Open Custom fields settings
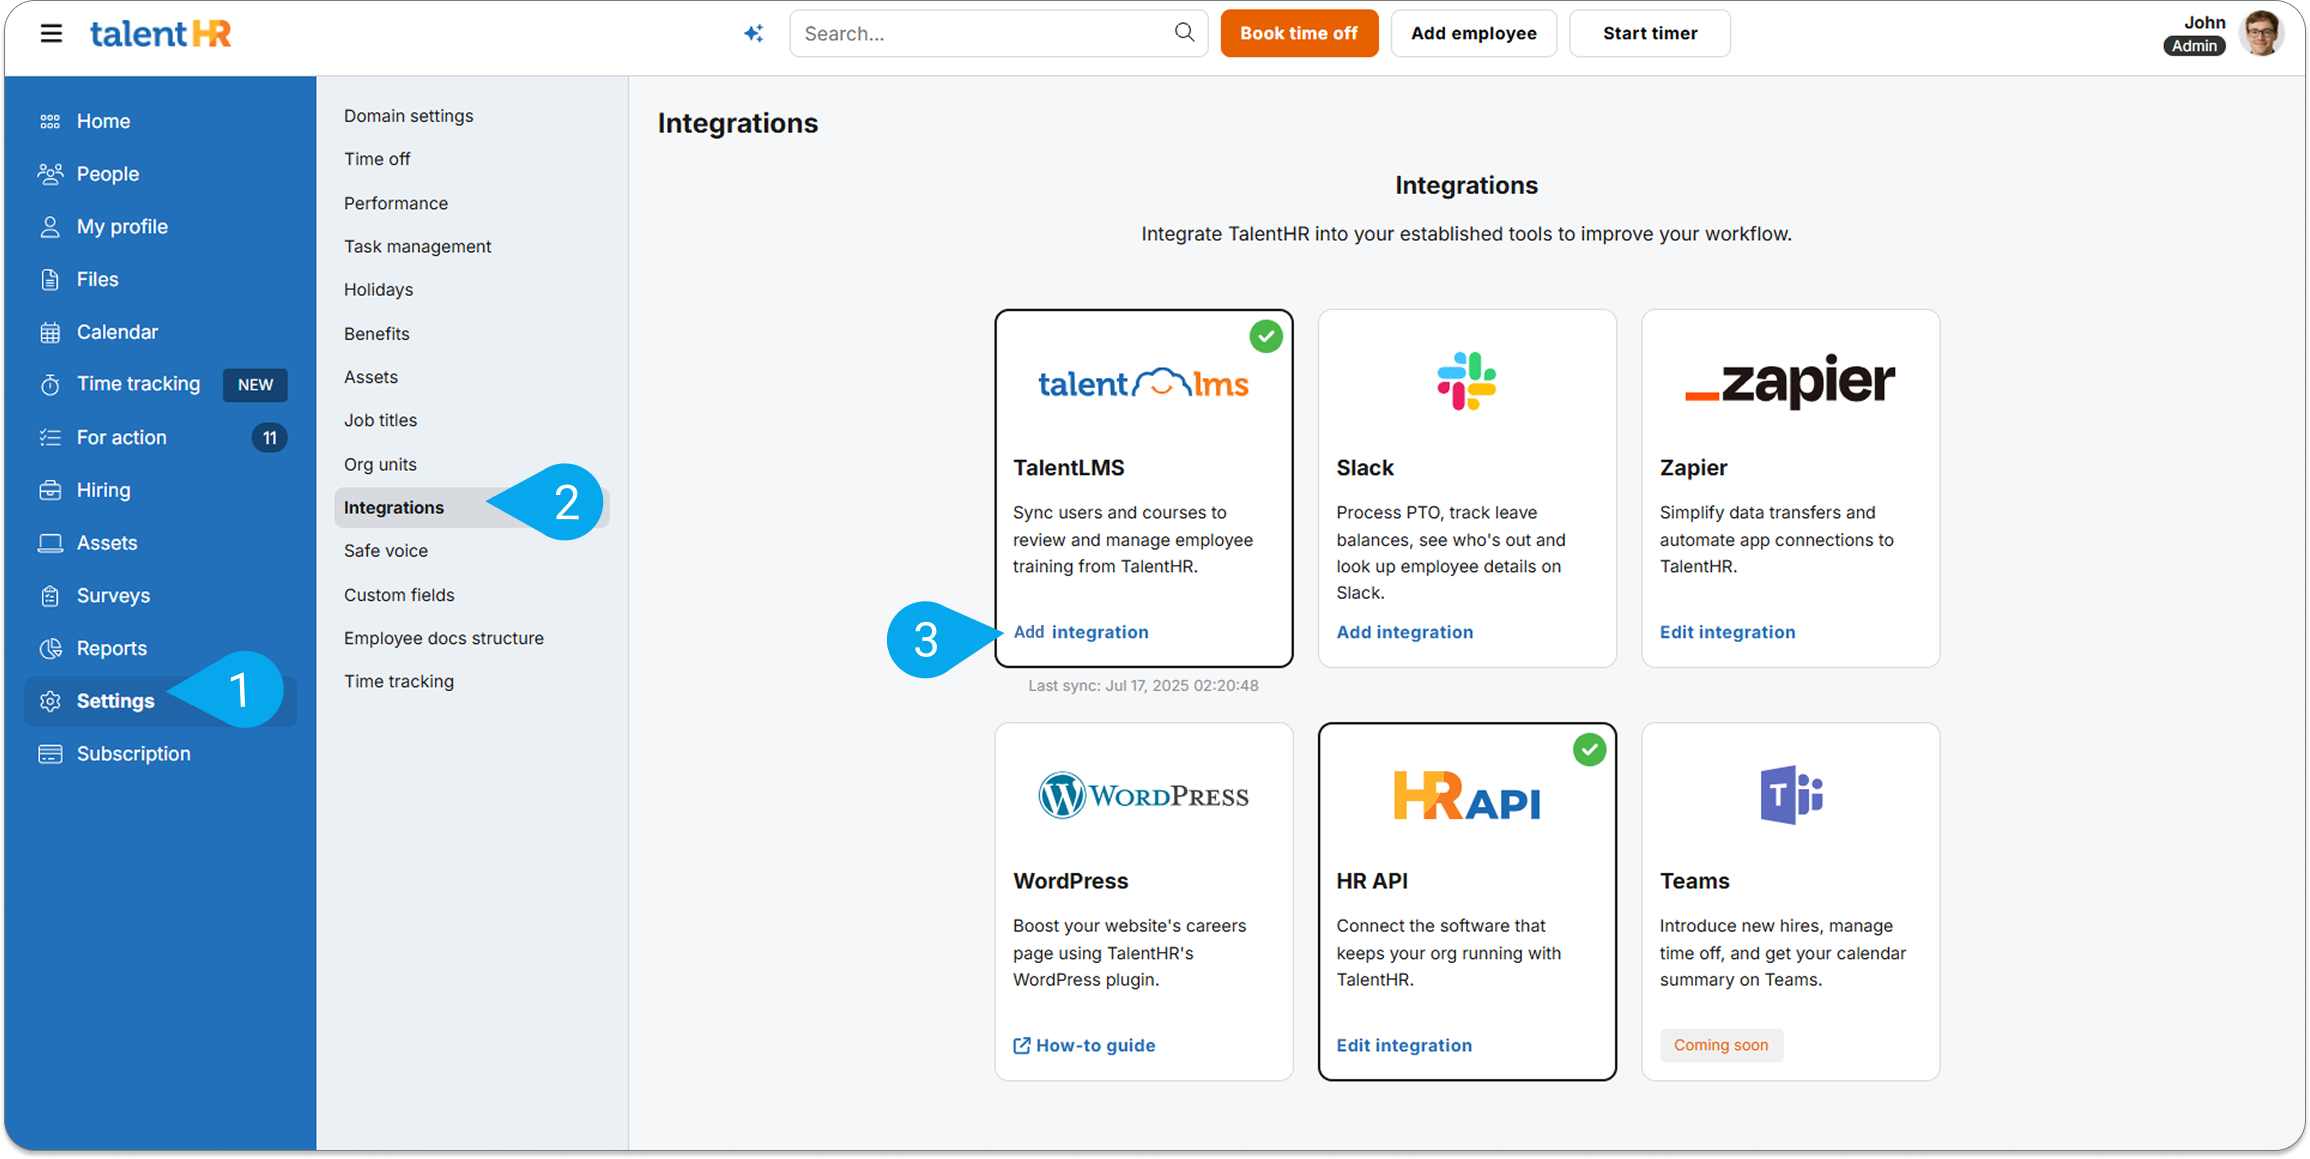 (x=399, y=594)
